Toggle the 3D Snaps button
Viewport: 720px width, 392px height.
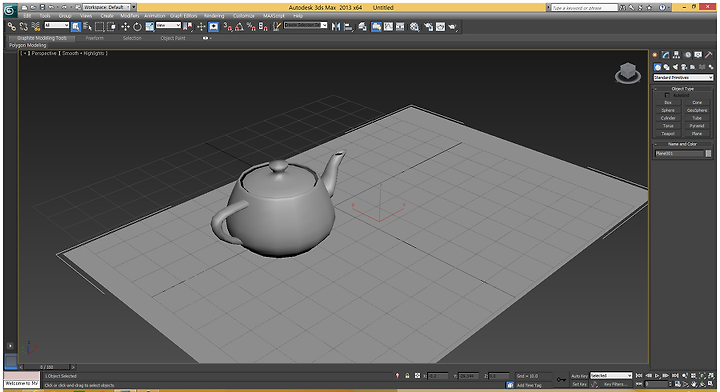228,27
